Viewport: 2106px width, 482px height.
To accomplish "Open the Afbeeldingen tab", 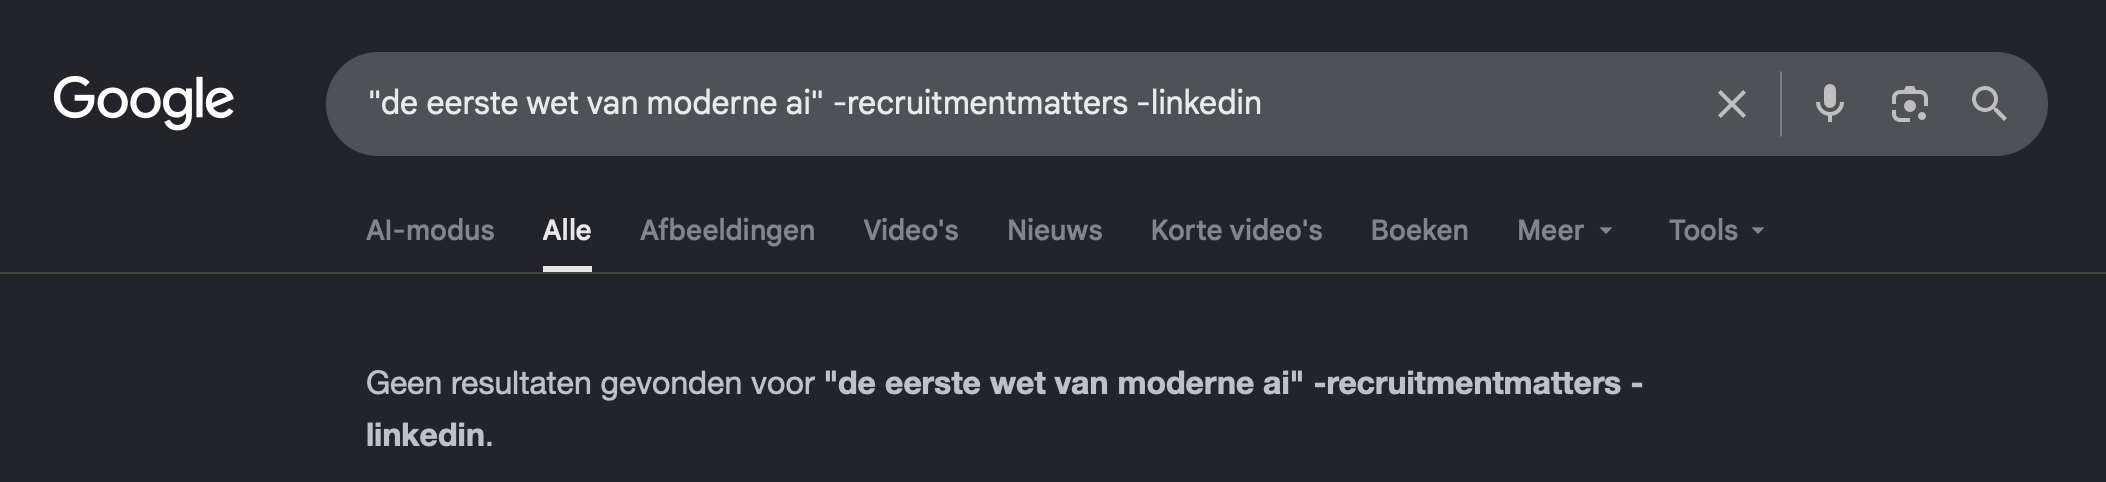I will pos(727,231).
